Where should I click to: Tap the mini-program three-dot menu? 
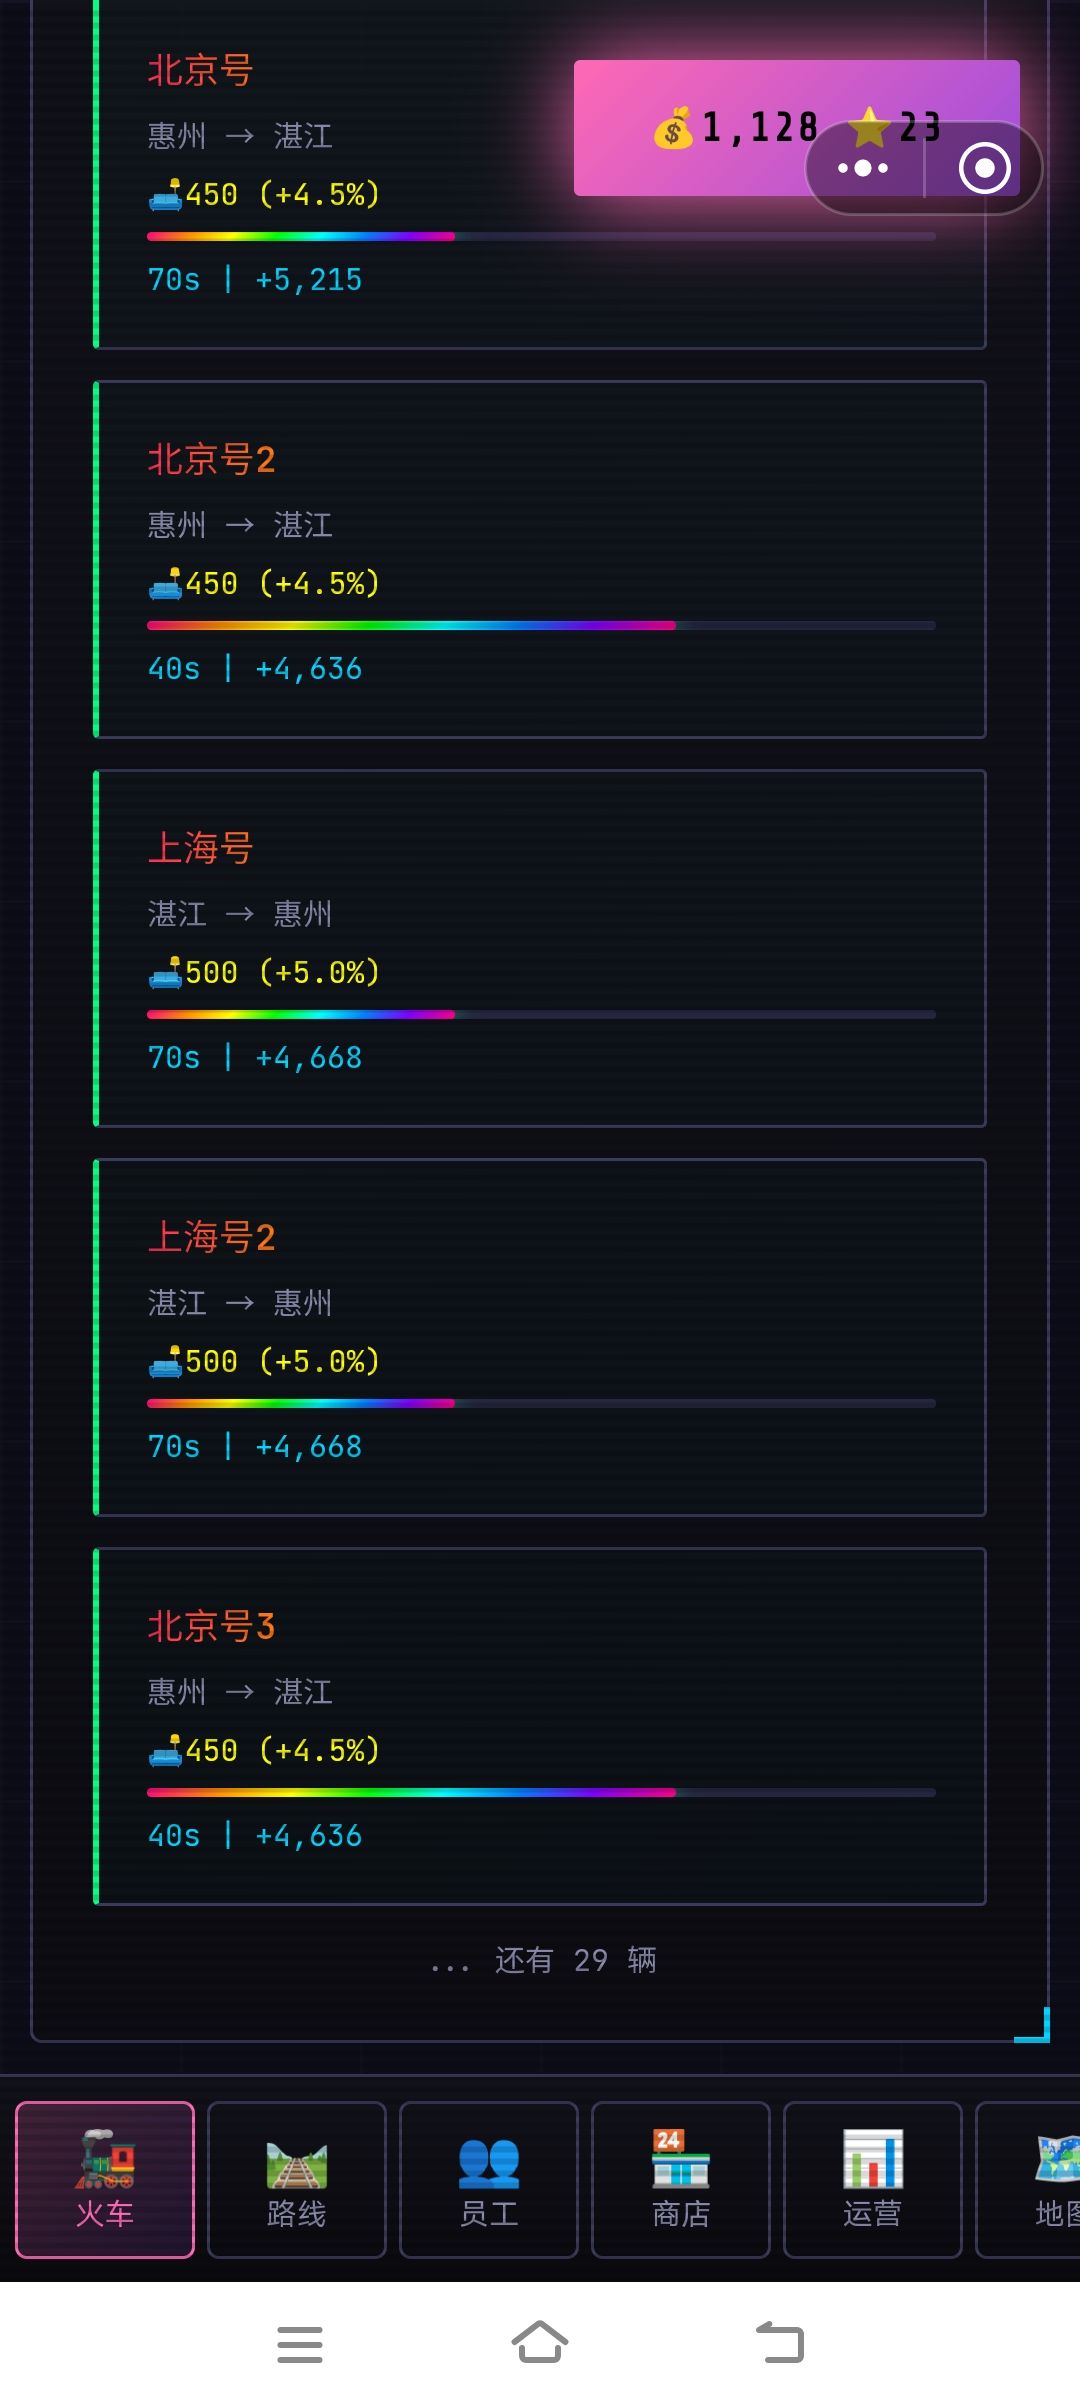point(864,168)
